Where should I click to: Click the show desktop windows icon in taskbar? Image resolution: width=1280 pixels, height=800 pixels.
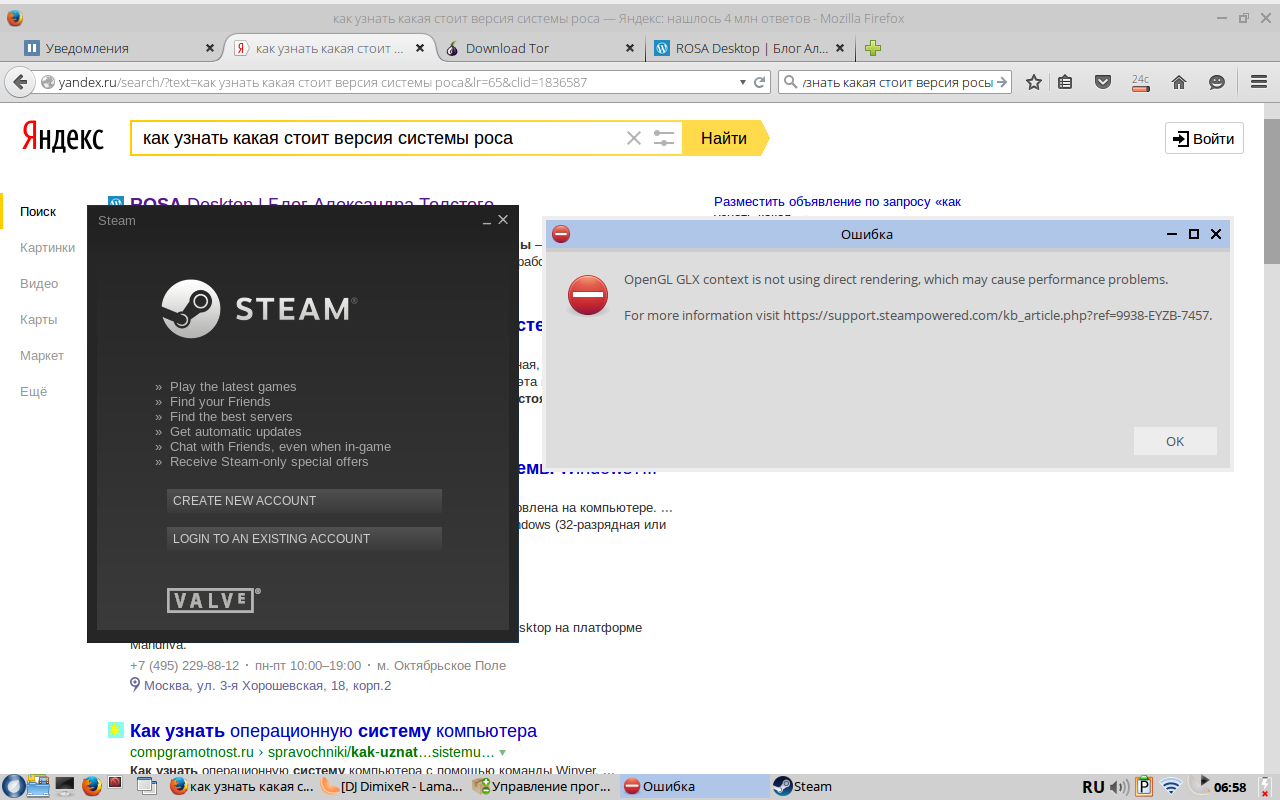(x=147, y=786)
